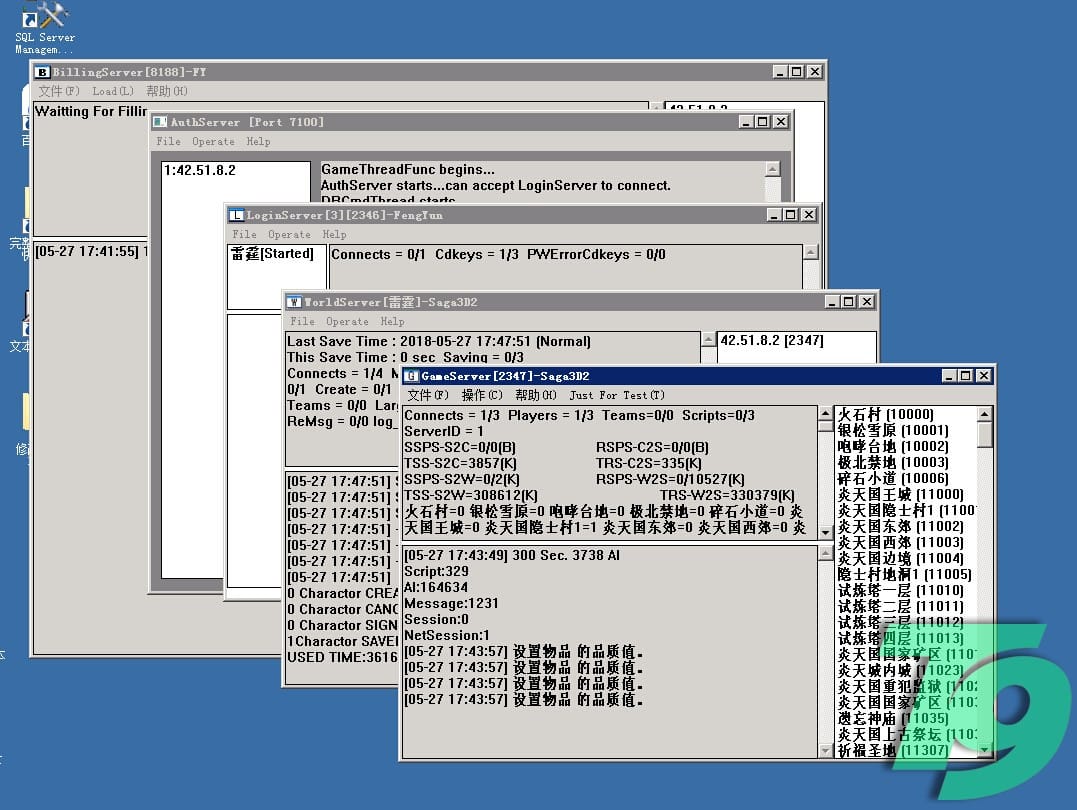This screenshot has width=1077, height=810.
Task: Select 极北禁地 (10003) in the map list
Action: 892,463
